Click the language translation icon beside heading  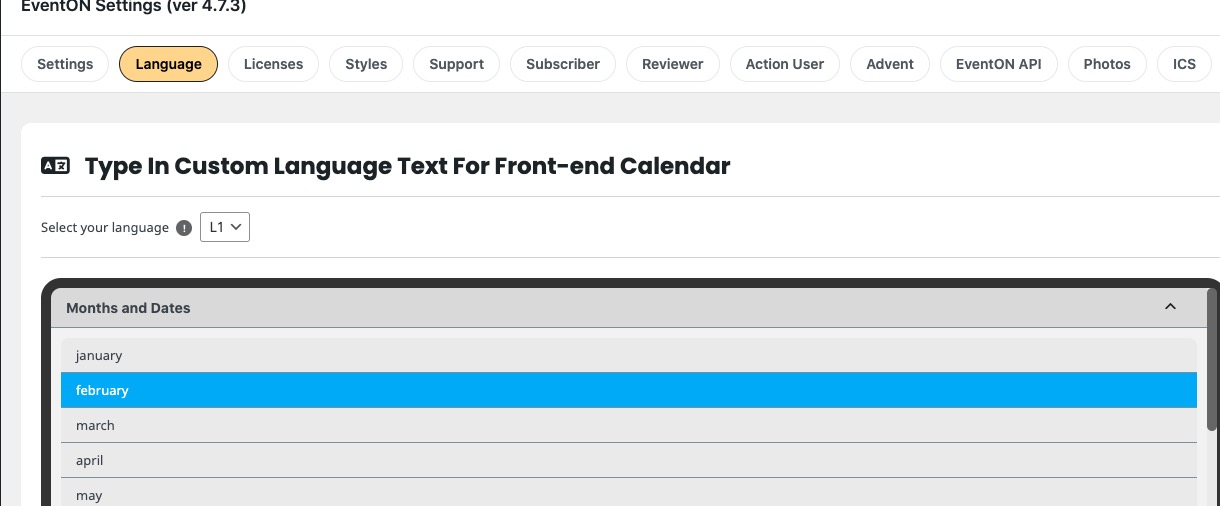click(55, 166)
